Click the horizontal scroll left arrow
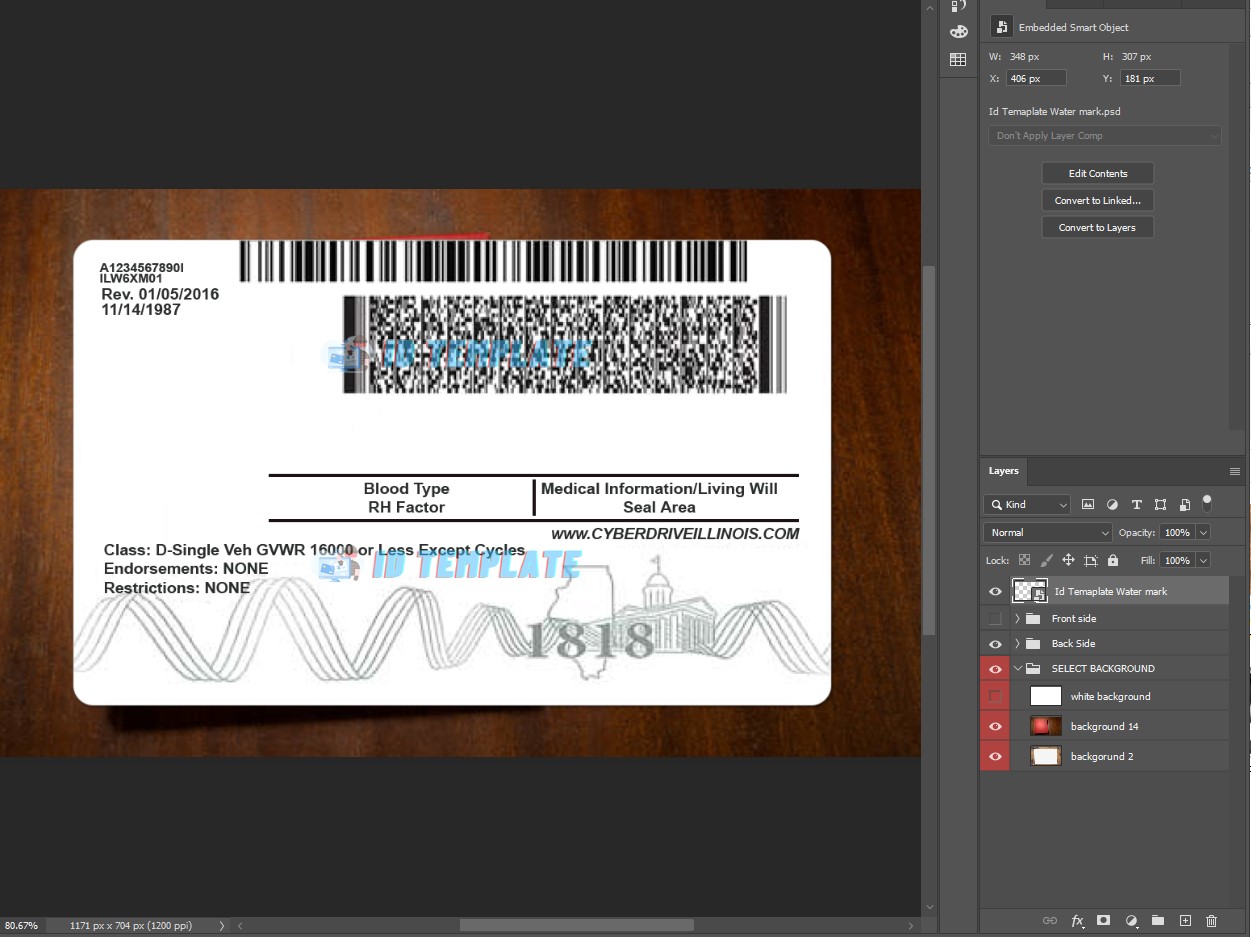 click(x=240, y=926)
